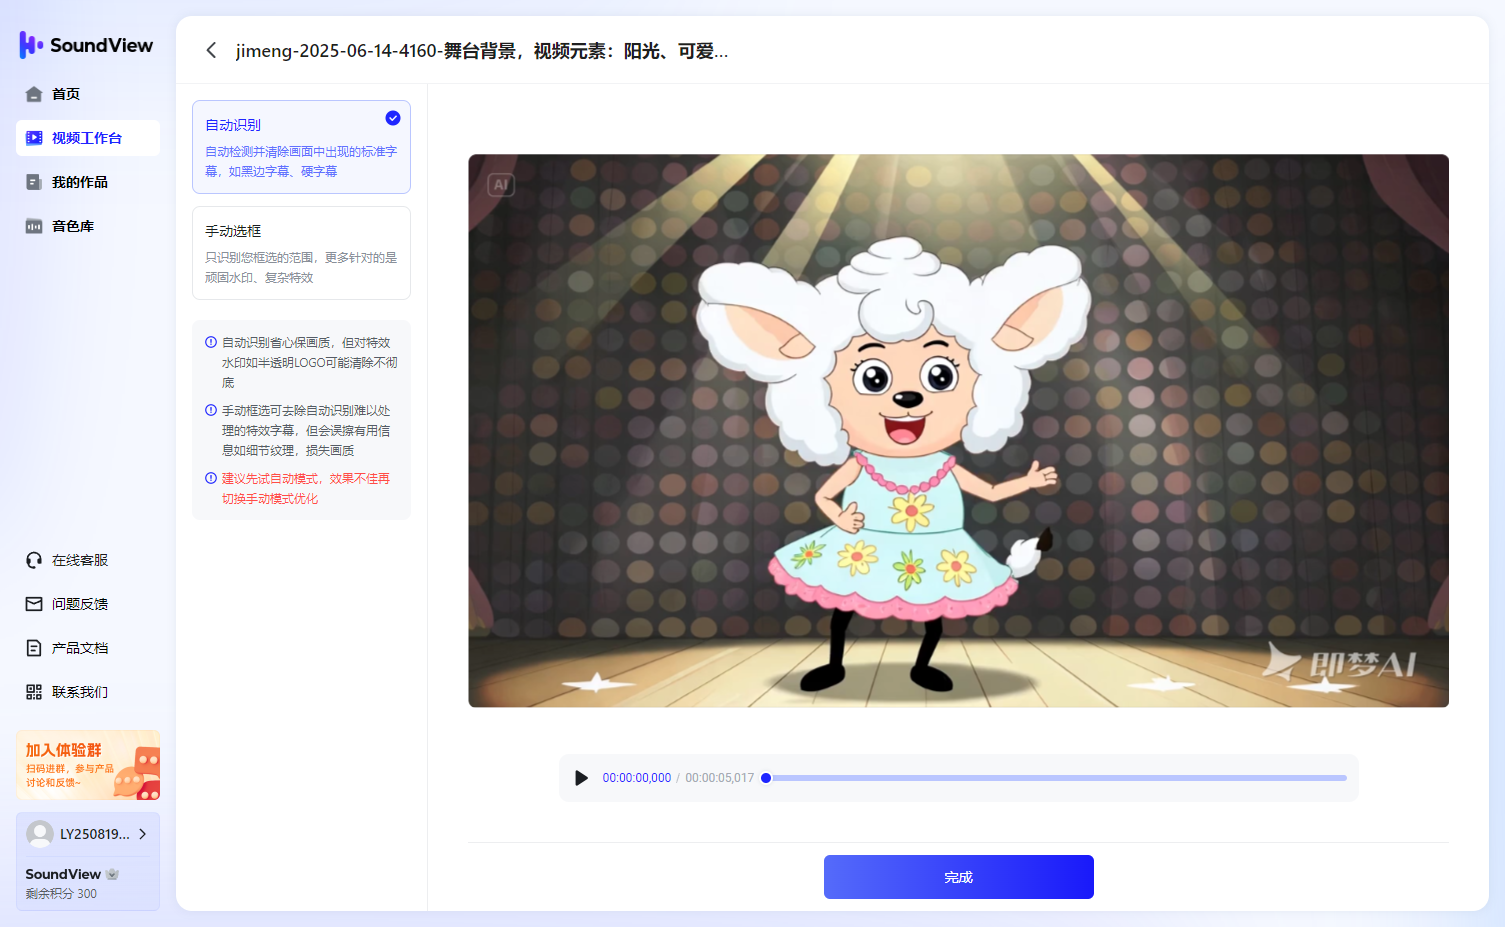
Task: Open the 首页 home icon
Action: tap(34, 94)
